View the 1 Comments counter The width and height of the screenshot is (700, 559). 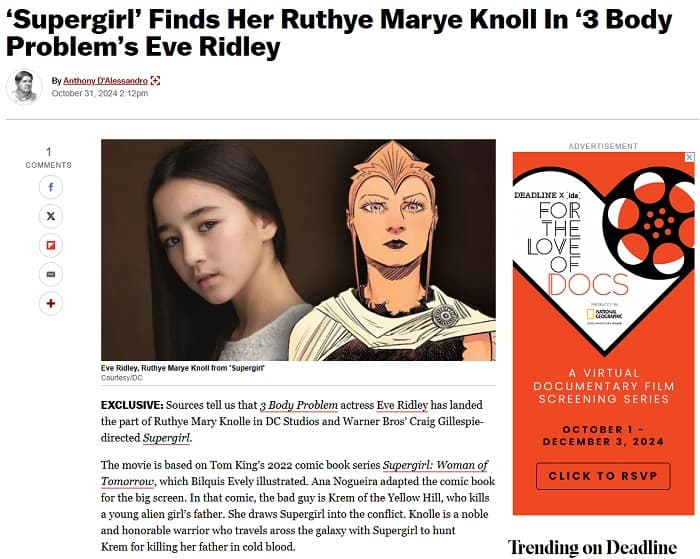tap(49, 158)
